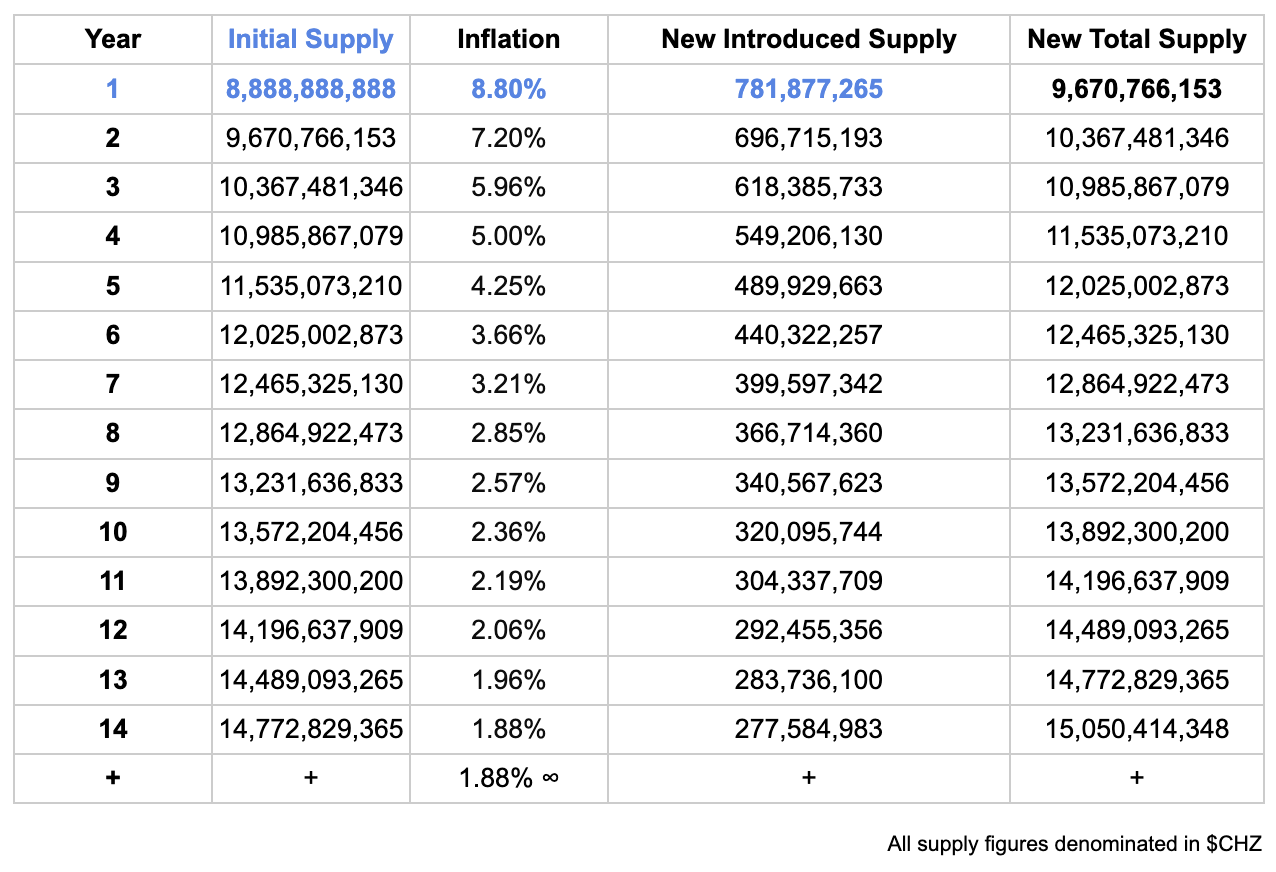The height and width of the screenshot is (872, 1276).
Task: Click the $CHZ denomination footnote text
Action: [x=1074, y=844]
